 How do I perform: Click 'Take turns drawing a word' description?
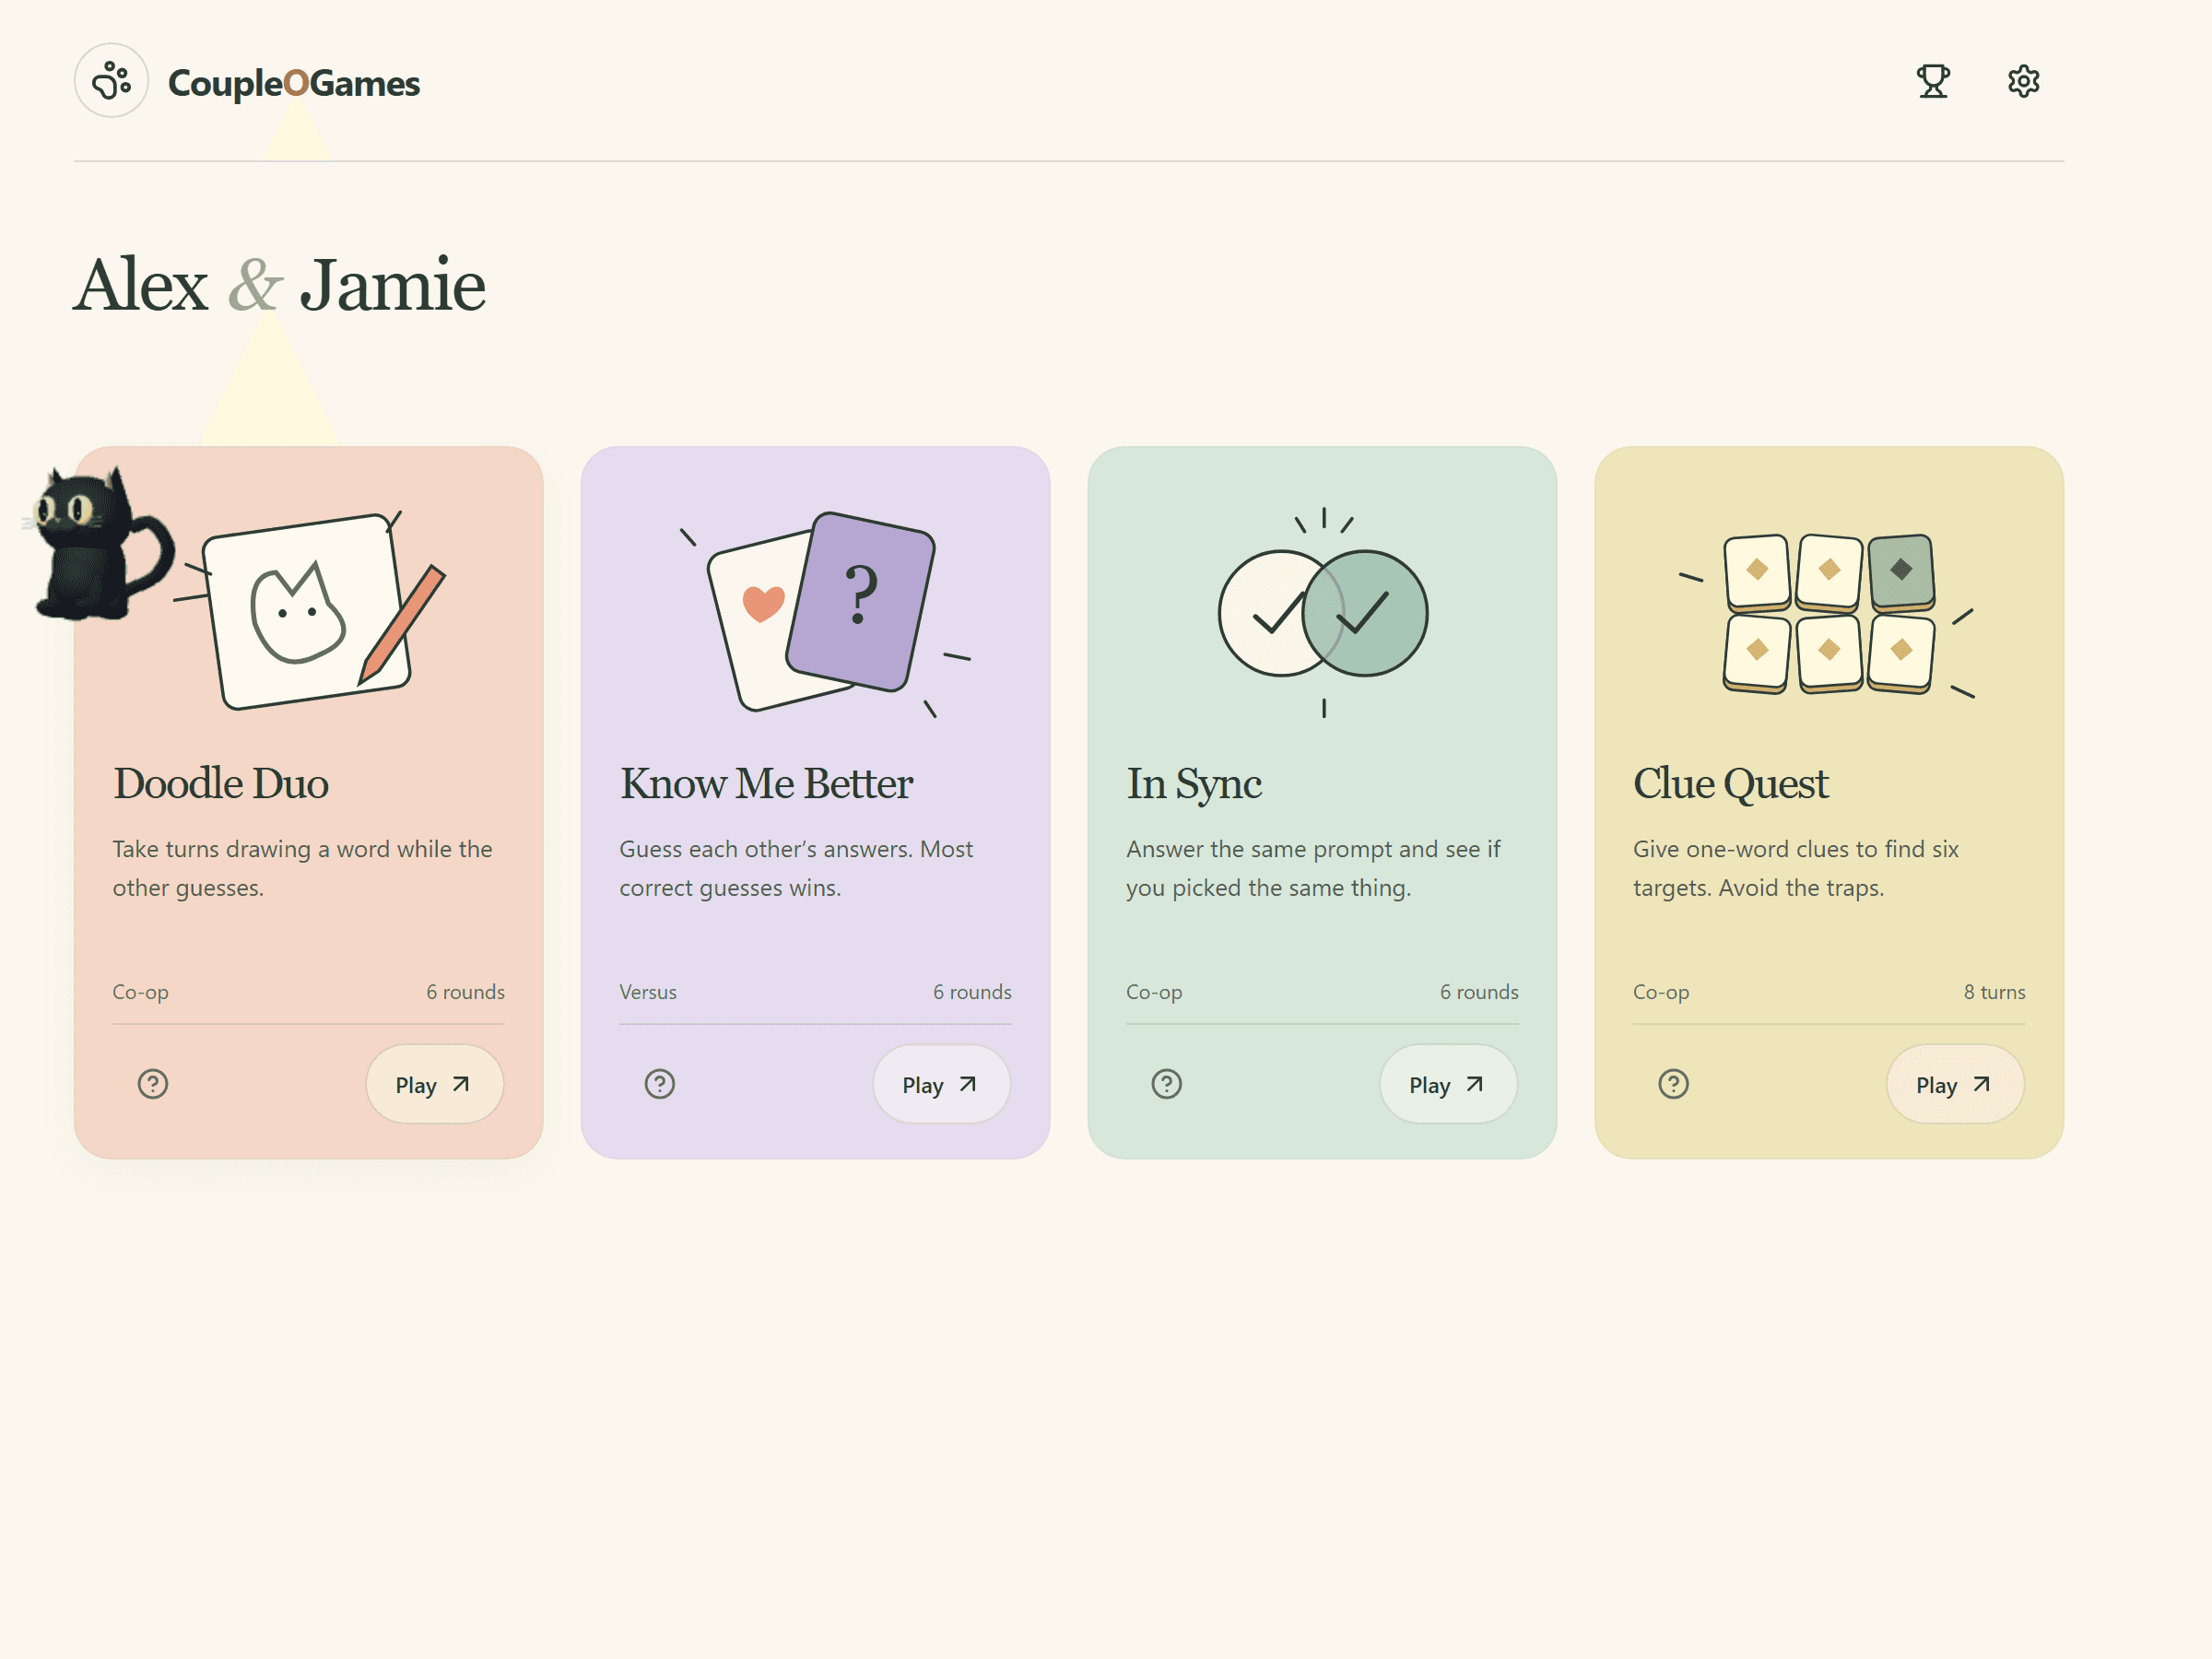tap(302, 868)
